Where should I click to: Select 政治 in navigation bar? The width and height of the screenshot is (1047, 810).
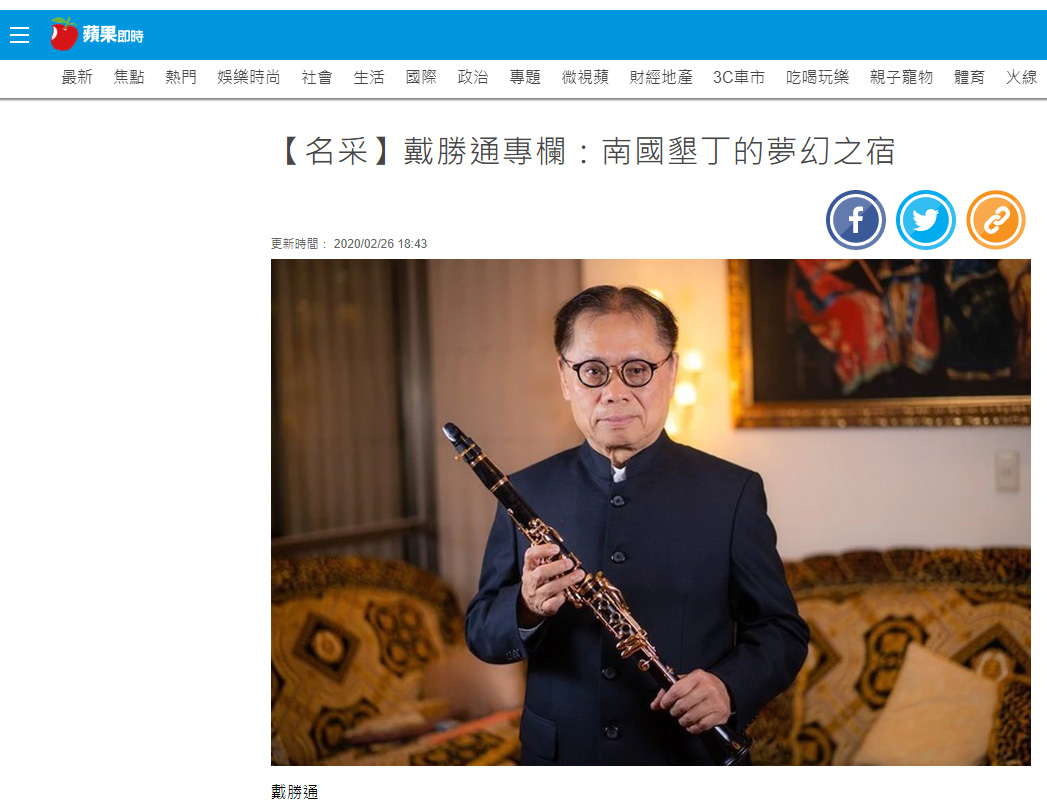click(473, 77)
